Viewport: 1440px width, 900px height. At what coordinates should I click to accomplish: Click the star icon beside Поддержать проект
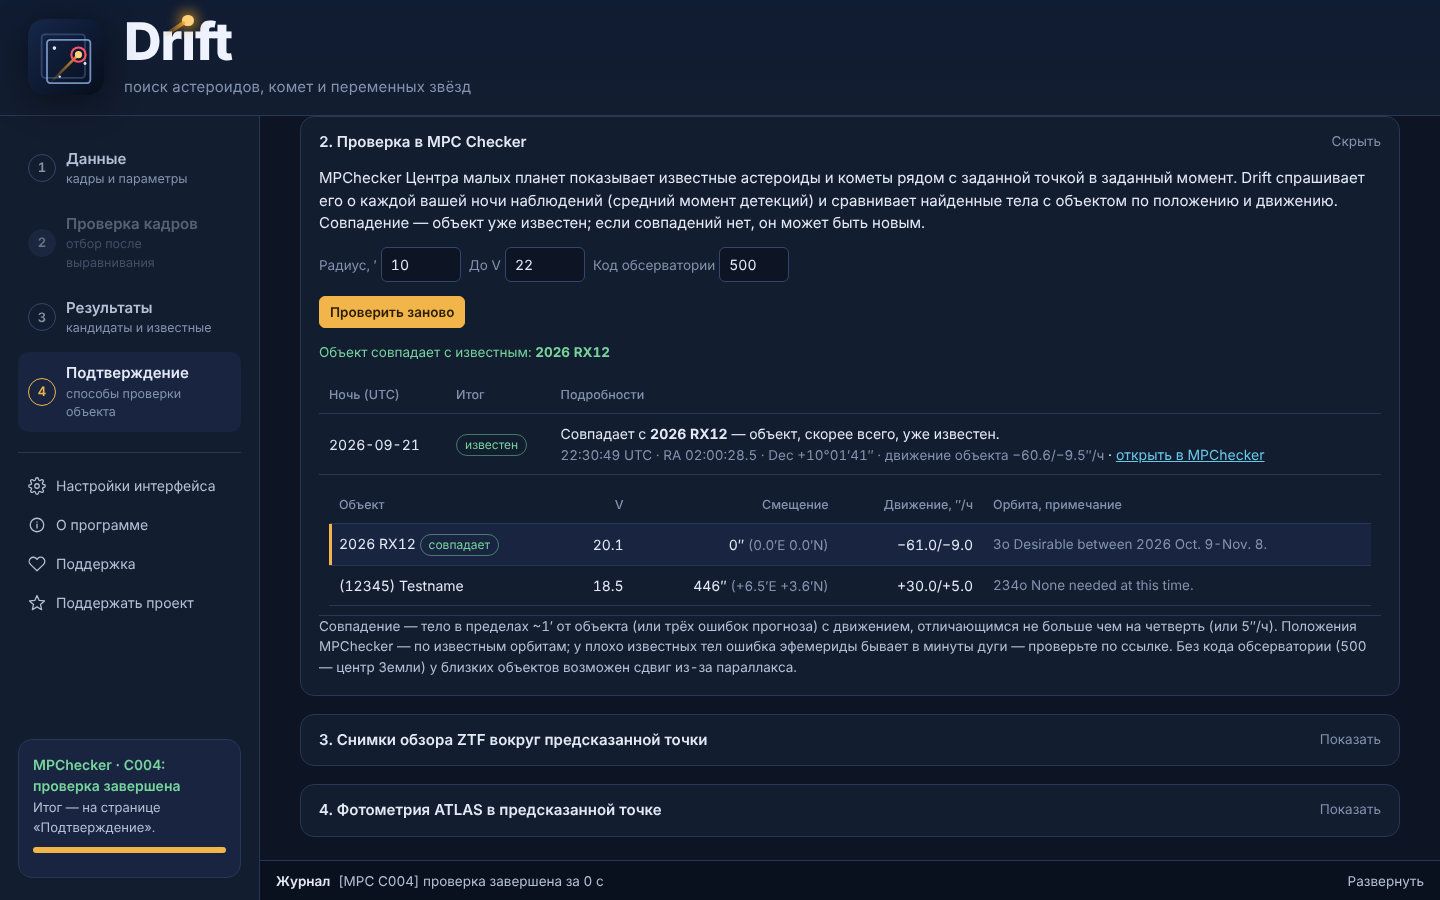pos(37,603)
